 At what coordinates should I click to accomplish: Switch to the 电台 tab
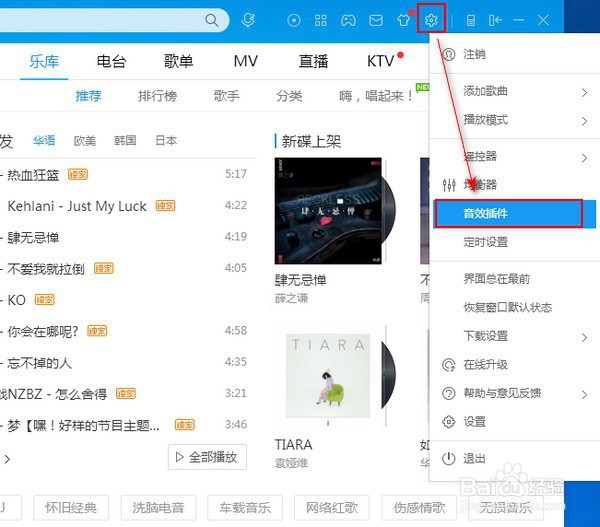111,61
